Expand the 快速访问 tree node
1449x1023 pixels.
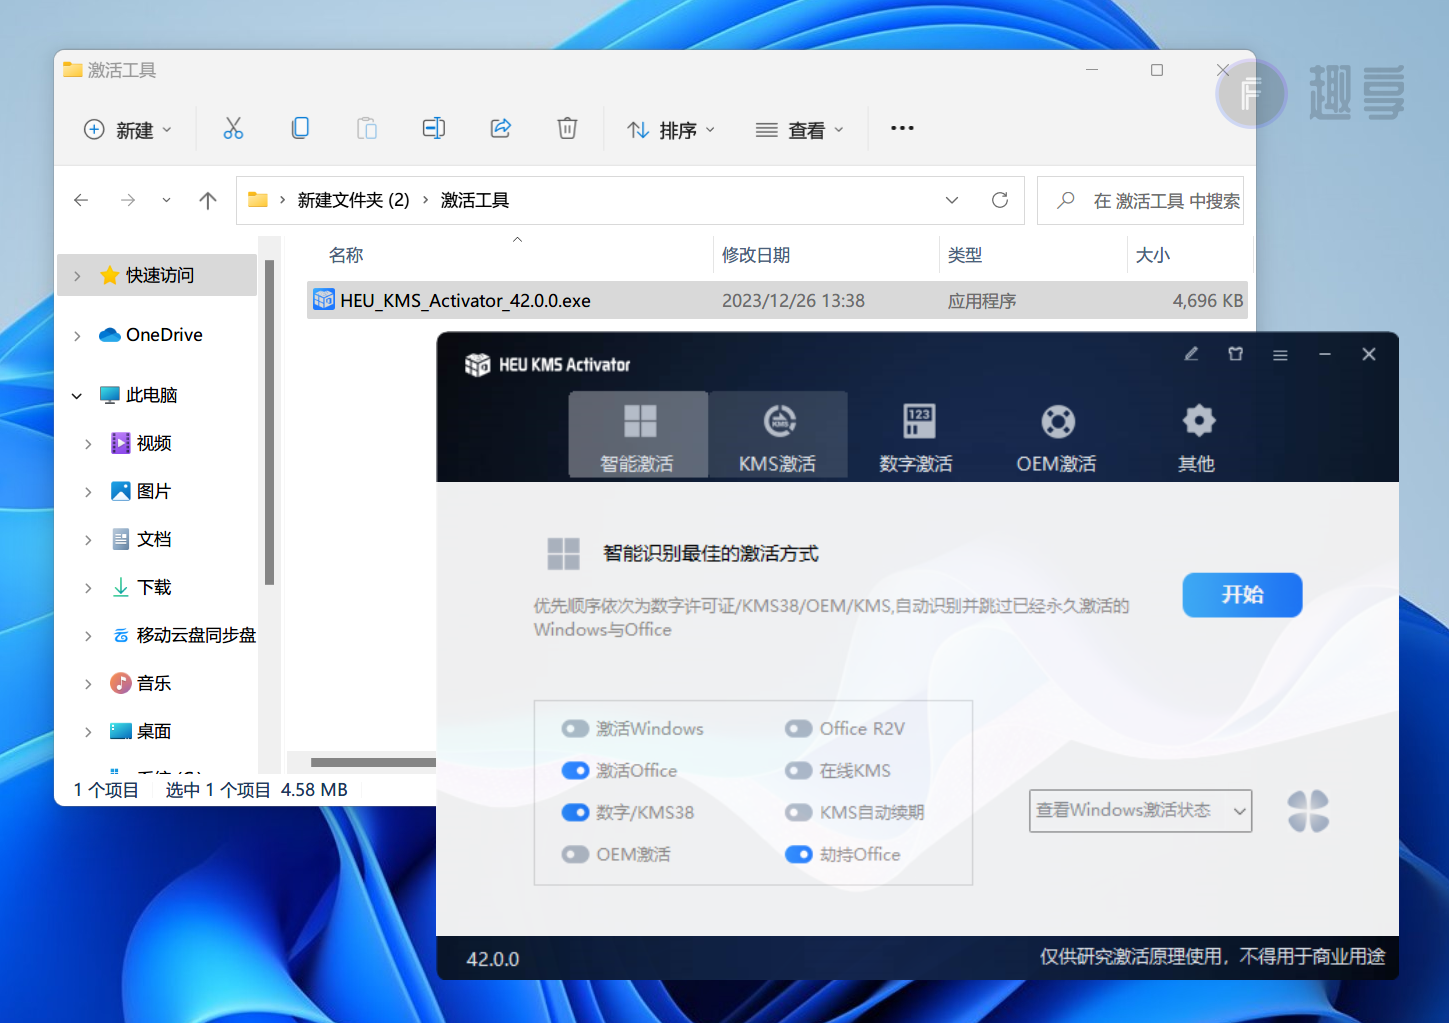tap(77, 276)
